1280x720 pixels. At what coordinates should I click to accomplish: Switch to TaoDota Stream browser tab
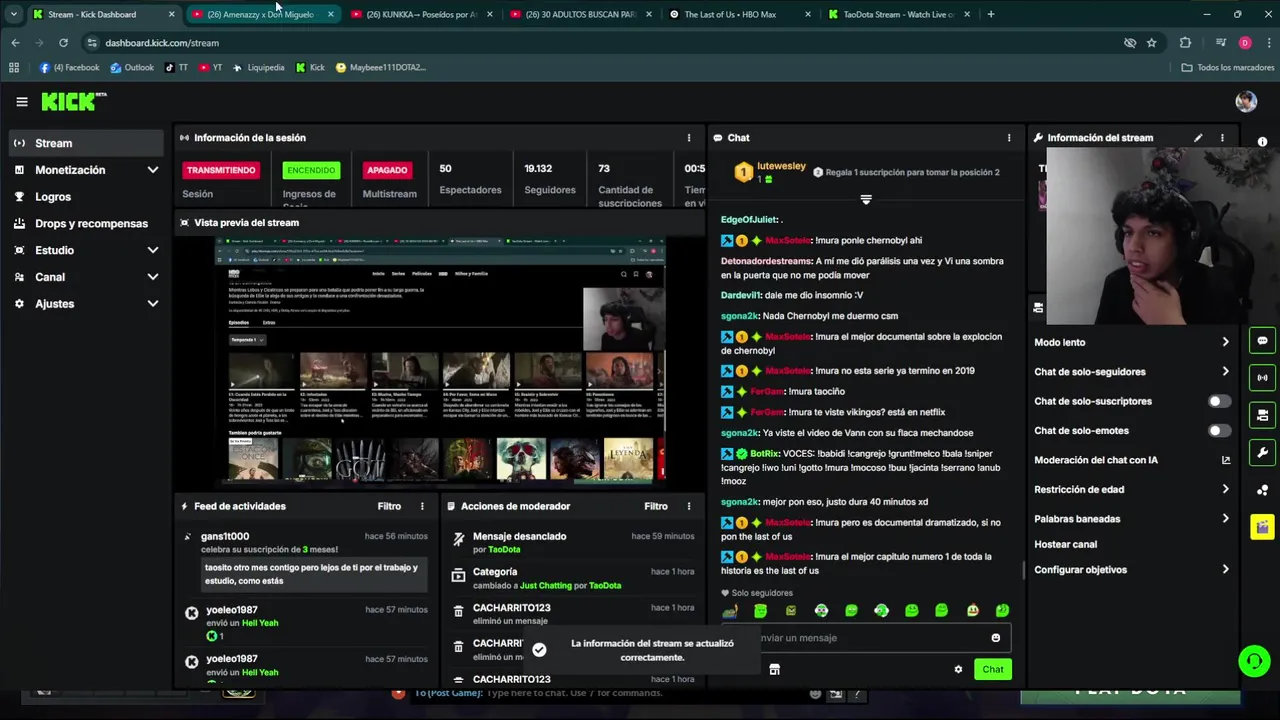click(x=897, y=14)
